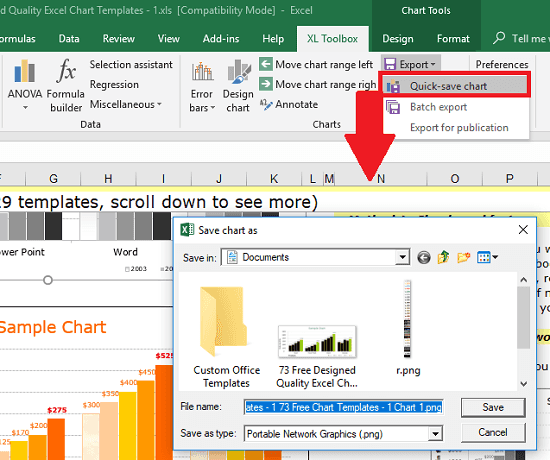Choose Export for publication entry
The width and height of the screenshot is (550, 460).
click(459, 127)
